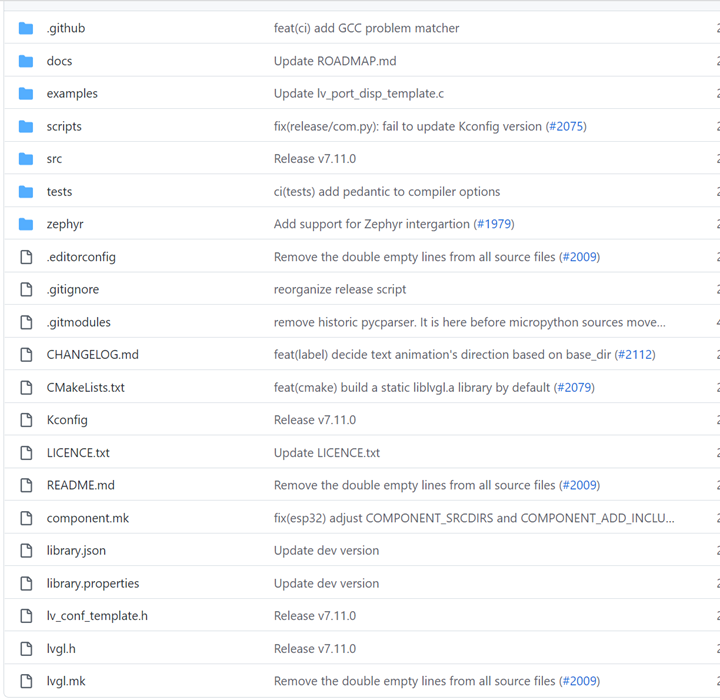Open 'Update dev version' commit in library.json row
The image size is (720, 700).
(x=326, y=550)
